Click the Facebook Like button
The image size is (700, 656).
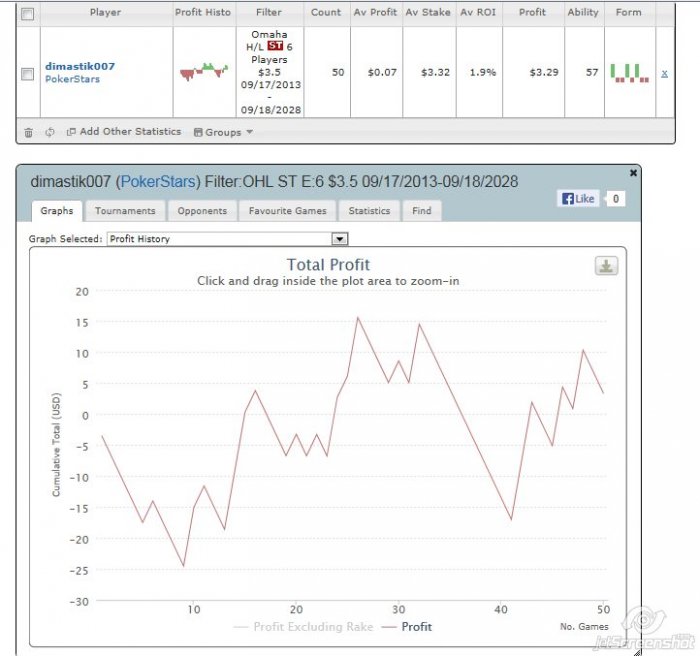pyautogui.click(x=579, y=199)
